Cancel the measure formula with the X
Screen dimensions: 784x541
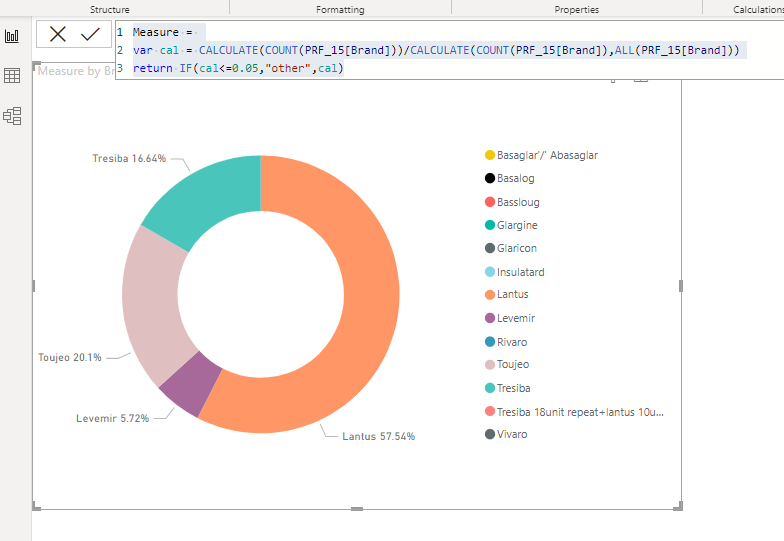coord(58,34)
